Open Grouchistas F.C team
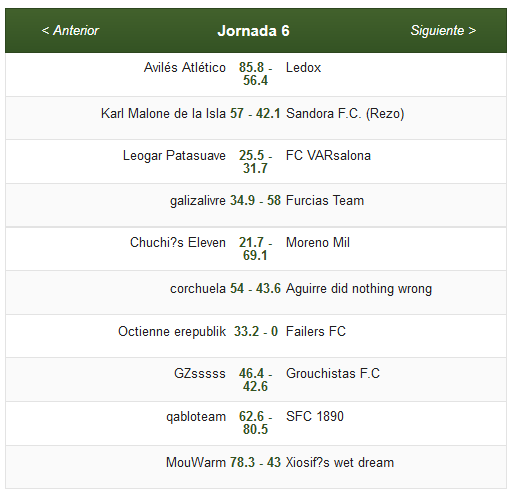This screenshot has height=495, width=511. coord(333,373)
